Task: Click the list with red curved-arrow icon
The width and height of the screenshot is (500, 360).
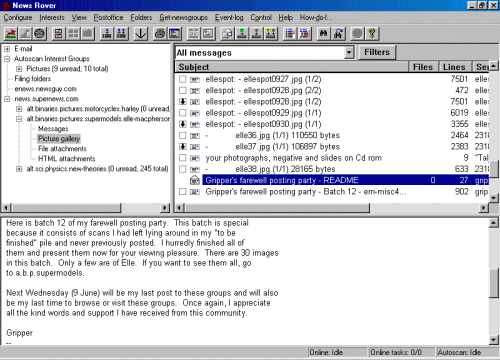Action: click(x=305, y=34)
